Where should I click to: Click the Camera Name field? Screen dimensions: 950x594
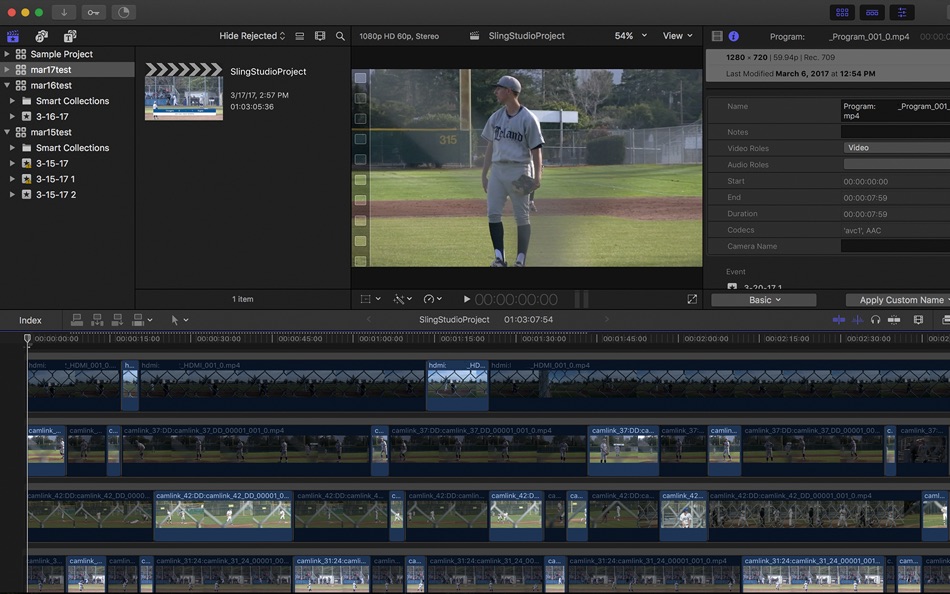coord(895,246)
